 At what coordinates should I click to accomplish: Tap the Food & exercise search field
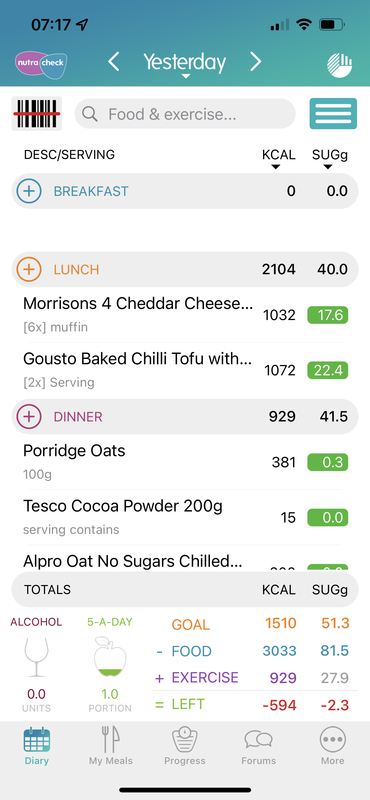[185, 114]
